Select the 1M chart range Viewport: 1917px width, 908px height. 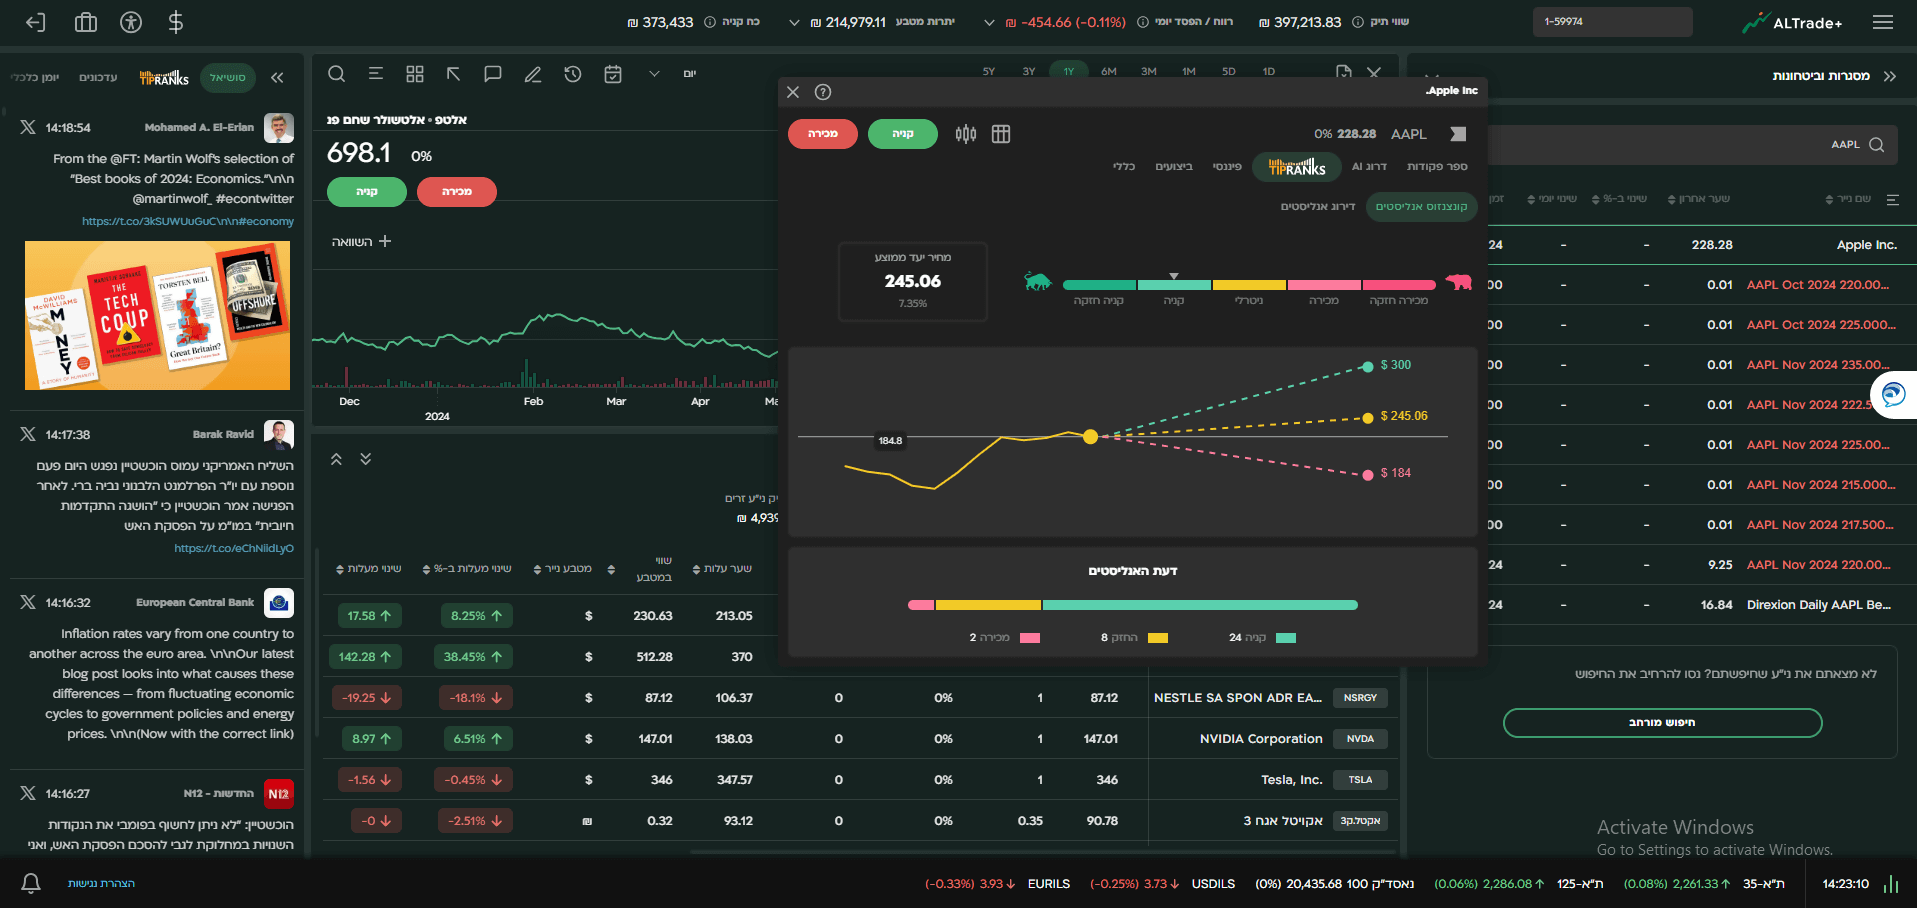coord(1189,71)
